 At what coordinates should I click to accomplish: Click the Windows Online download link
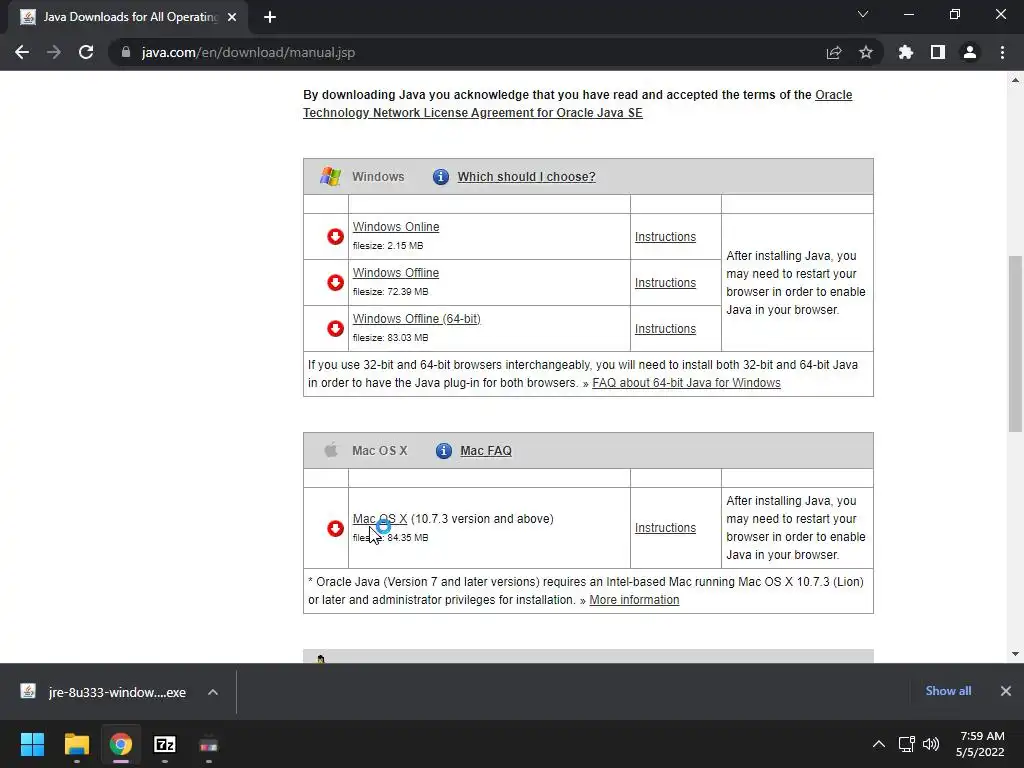396,227
